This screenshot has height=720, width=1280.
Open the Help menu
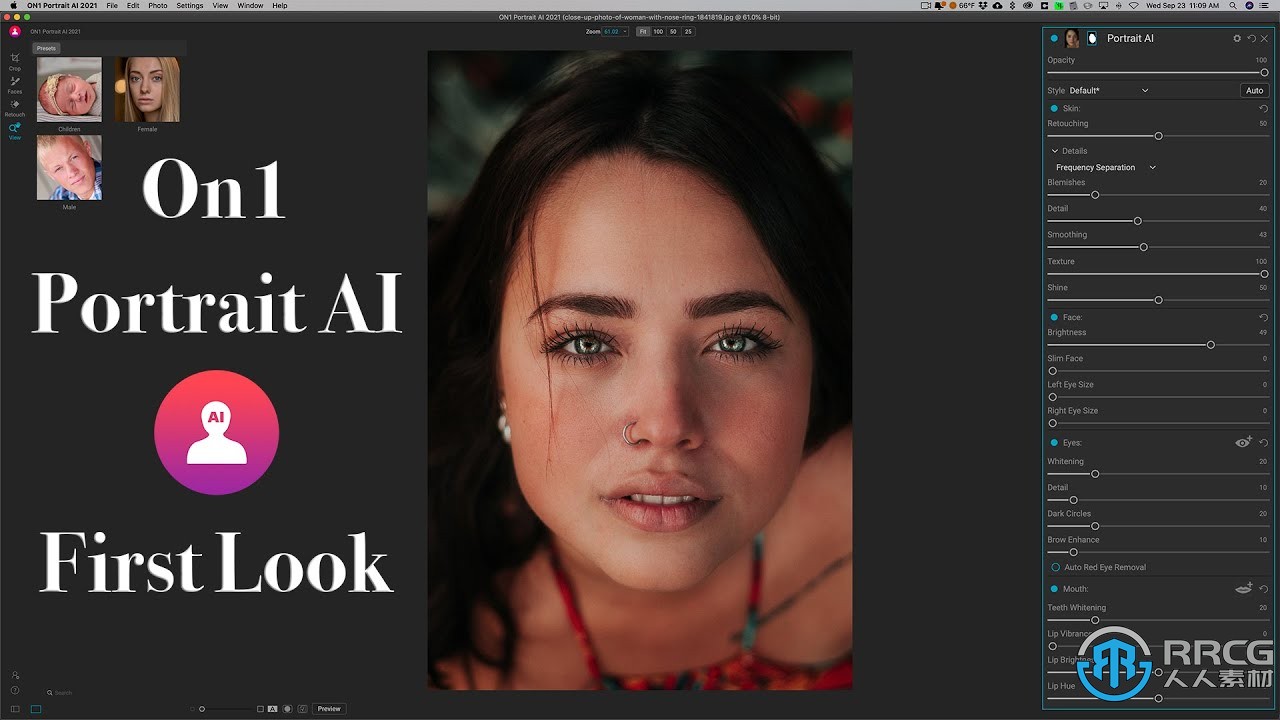pos(280,6)
